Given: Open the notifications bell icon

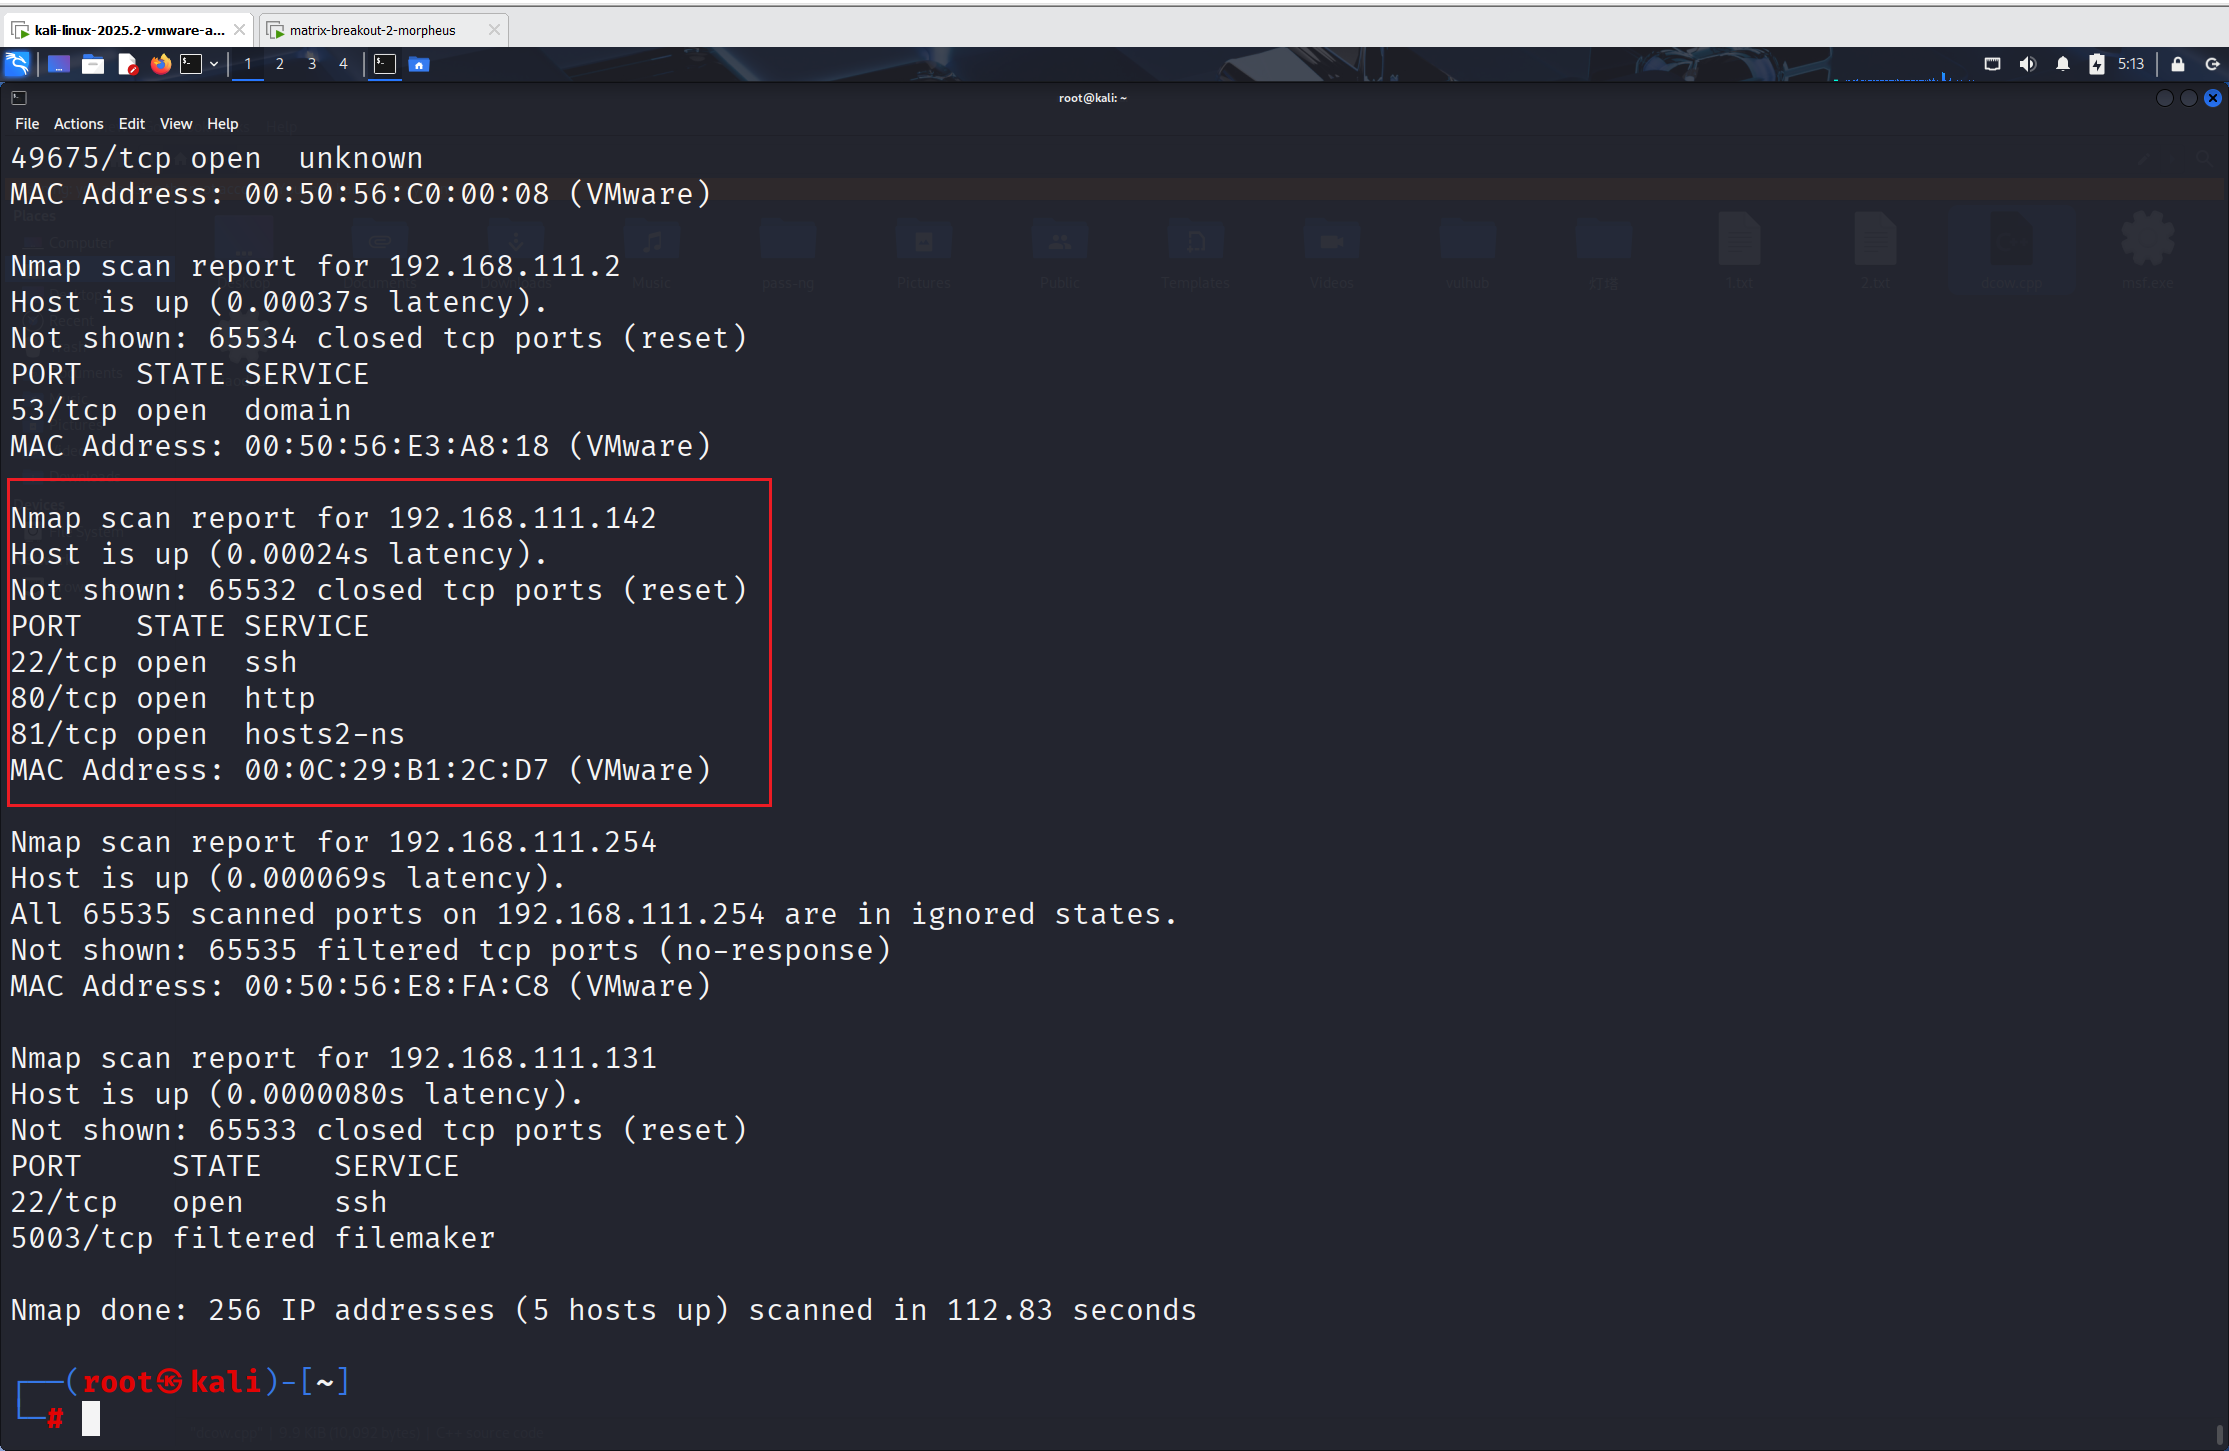Looking at the screenshot, I should point(2062,65).
